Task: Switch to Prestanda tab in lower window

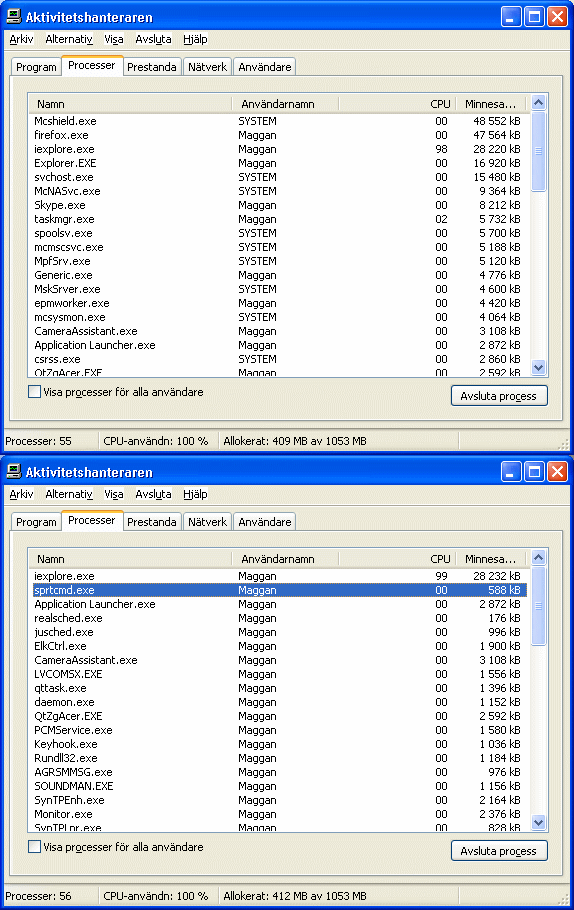Action: [x=152, y=522]
